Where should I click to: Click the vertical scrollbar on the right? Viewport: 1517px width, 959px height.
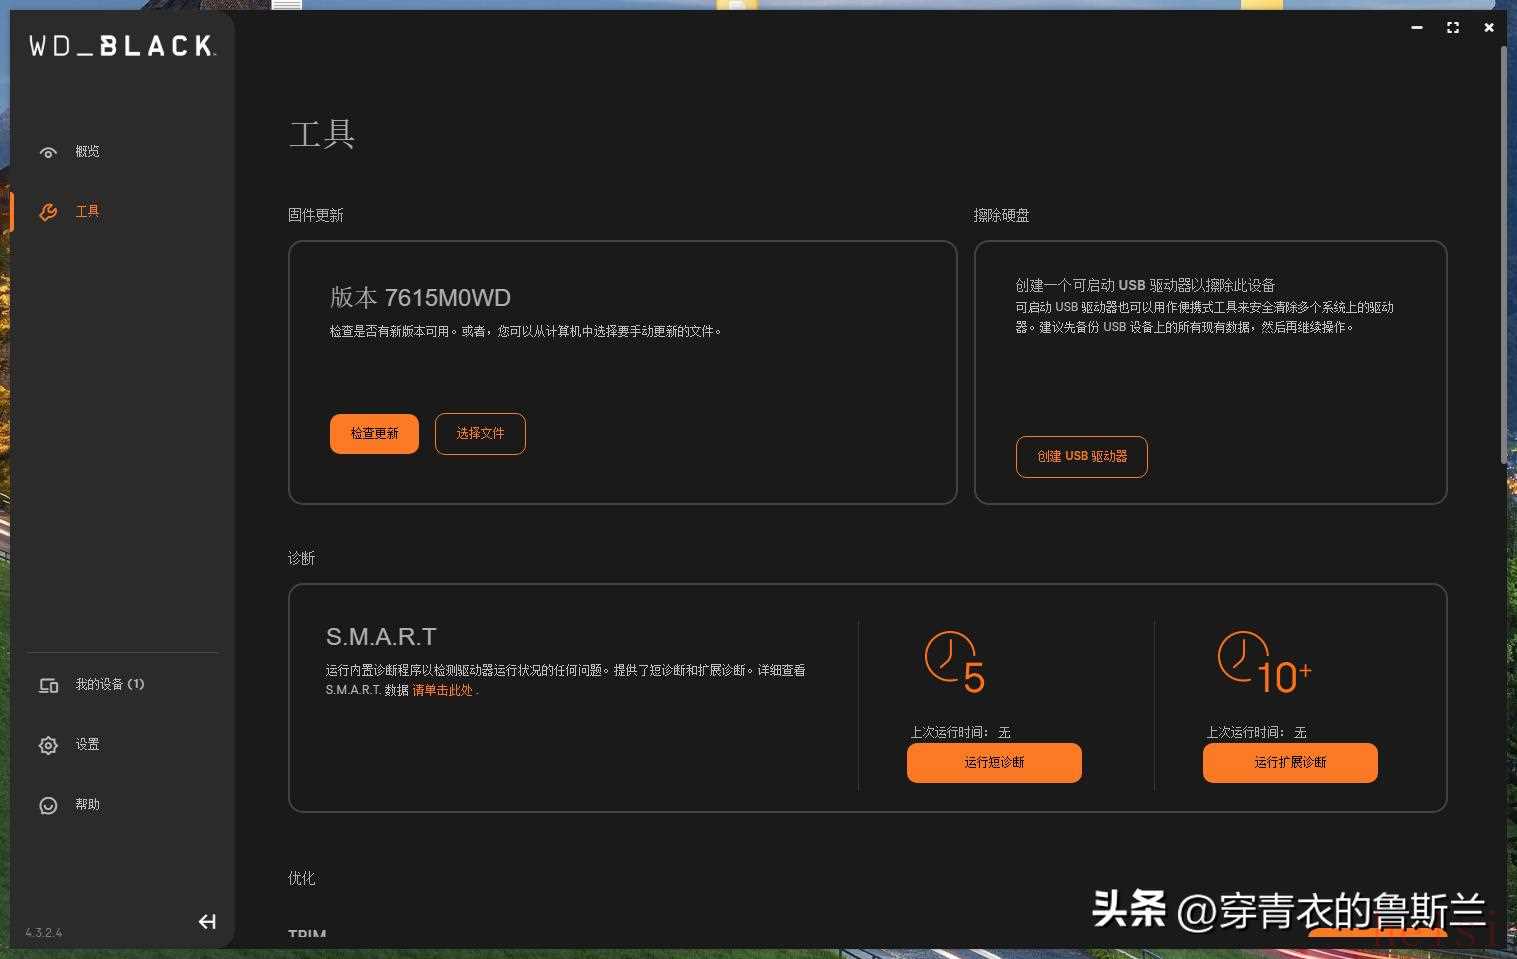coord(1503,250)
